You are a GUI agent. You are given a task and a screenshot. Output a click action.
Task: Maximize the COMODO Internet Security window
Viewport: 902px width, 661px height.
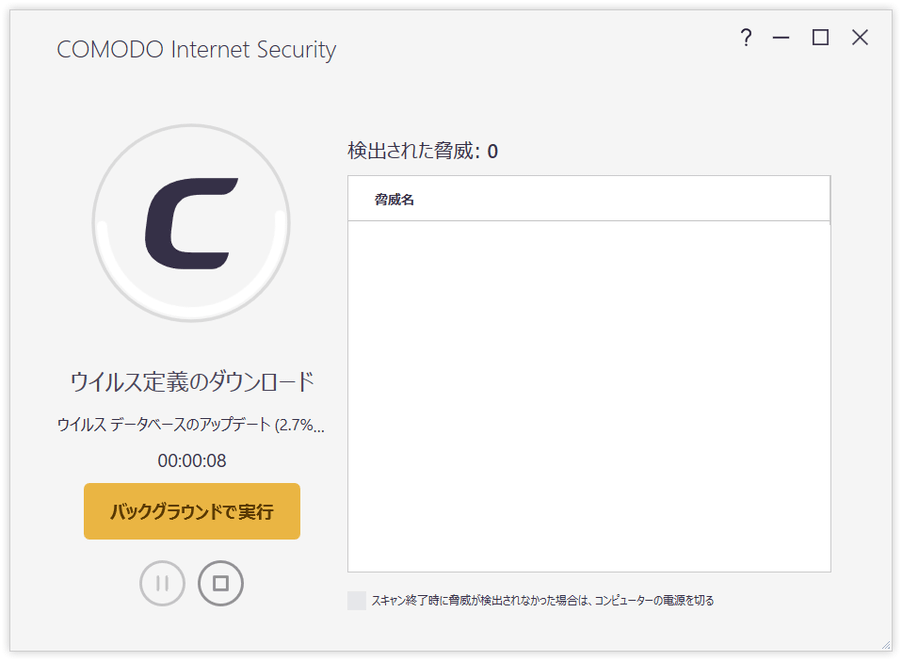820,38
